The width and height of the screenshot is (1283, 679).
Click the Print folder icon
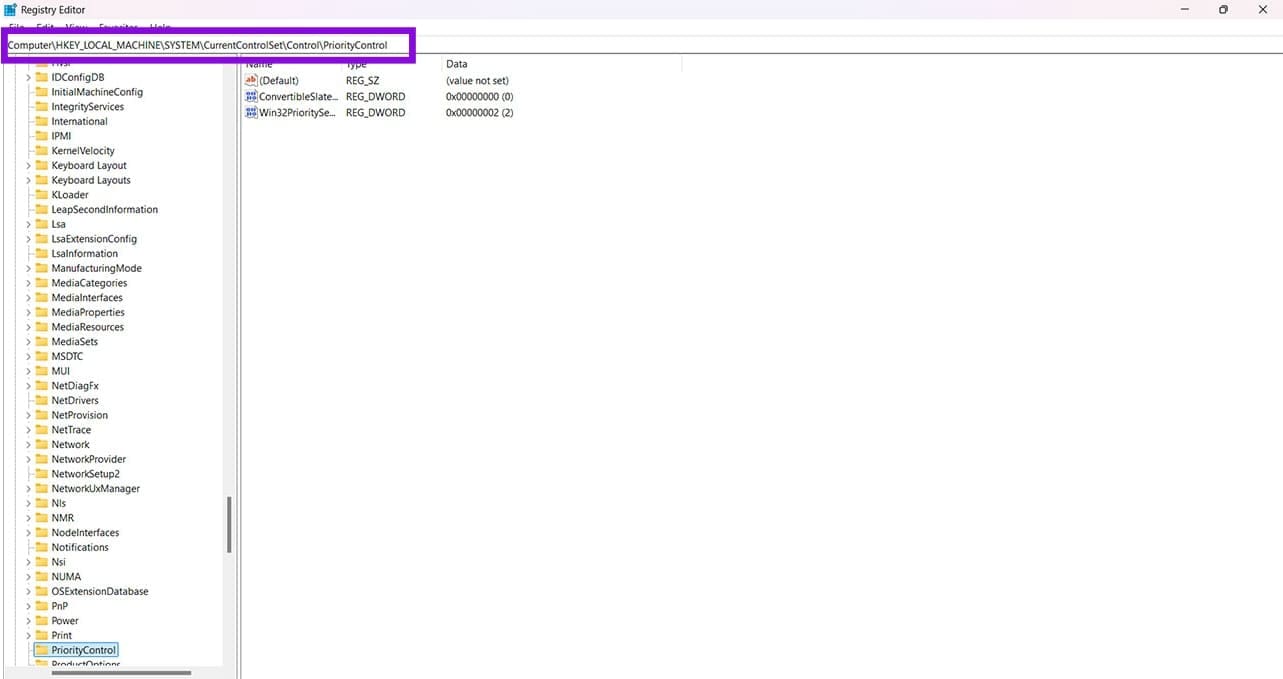coord(42,635)
